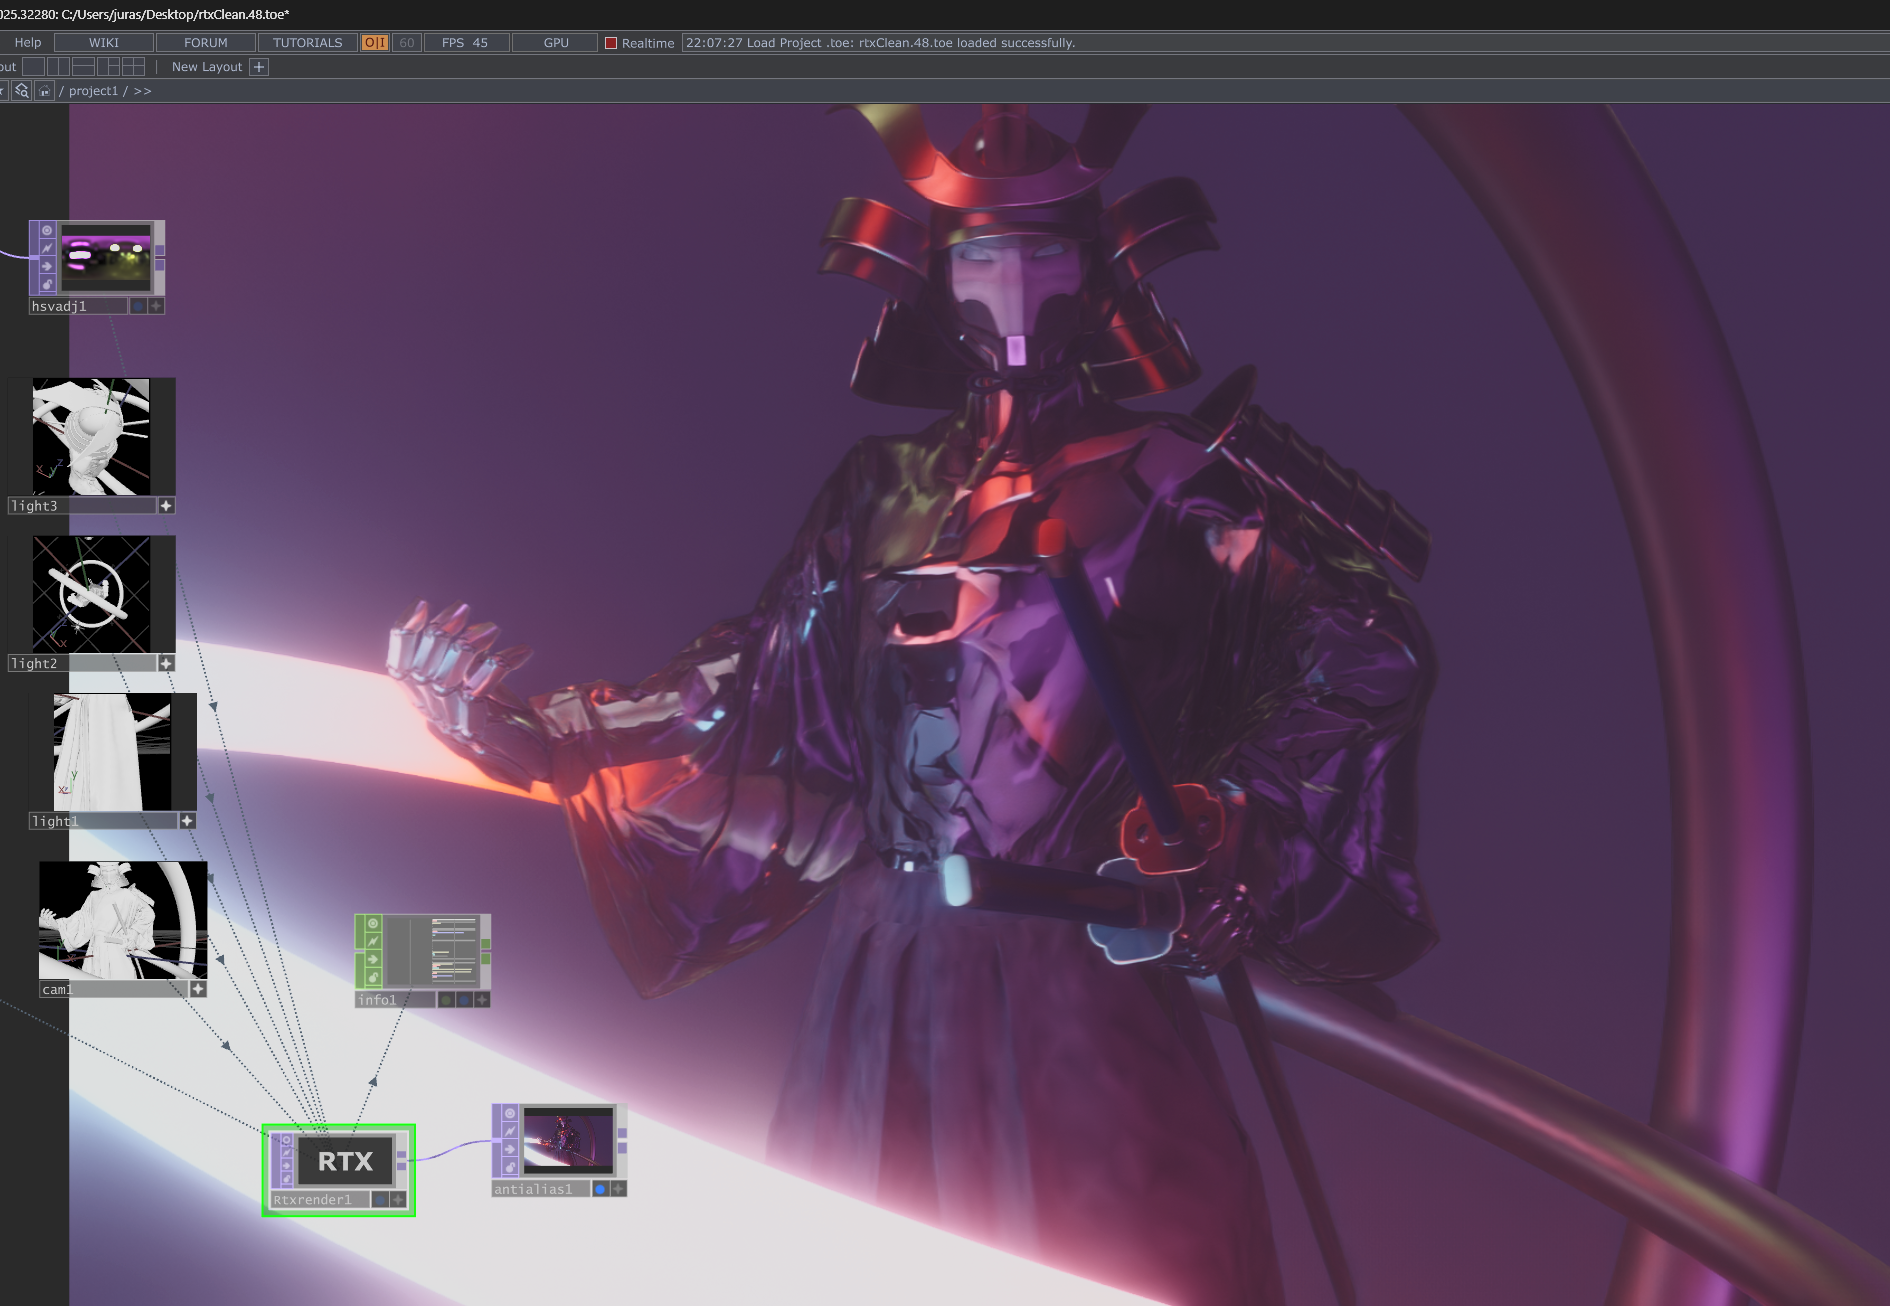Activate viewer with plus on cam1 node

[198, 989]
